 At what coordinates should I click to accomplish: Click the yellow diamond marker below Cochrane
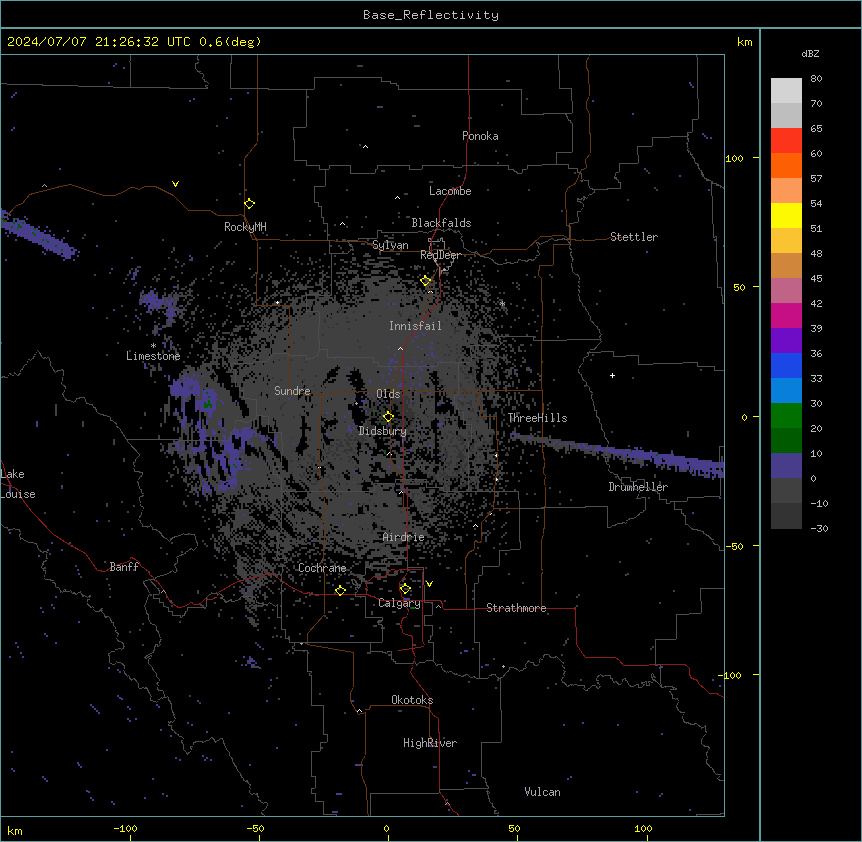340,590
